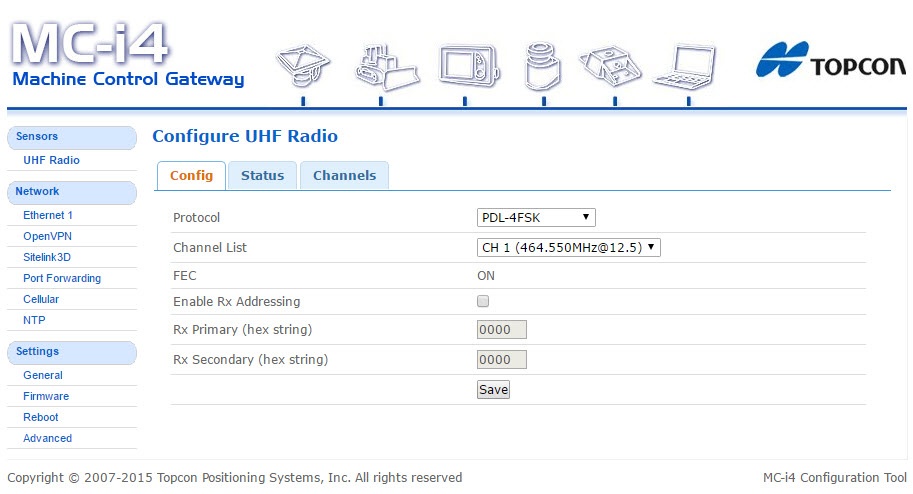Switch to the Config tab
Screen dimensions: 913x494
click(191, 175)
